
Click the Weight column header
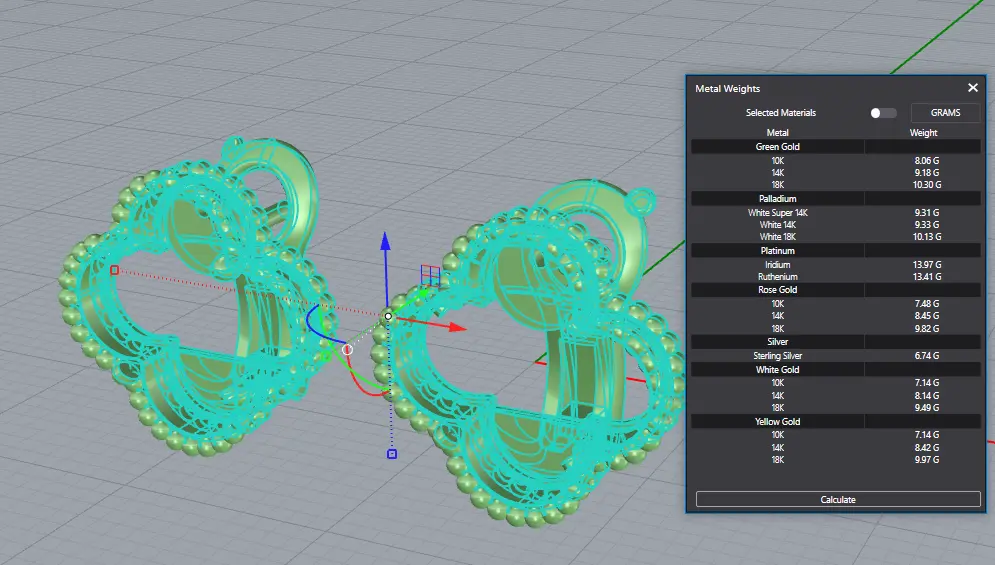[x=923, y=133]
